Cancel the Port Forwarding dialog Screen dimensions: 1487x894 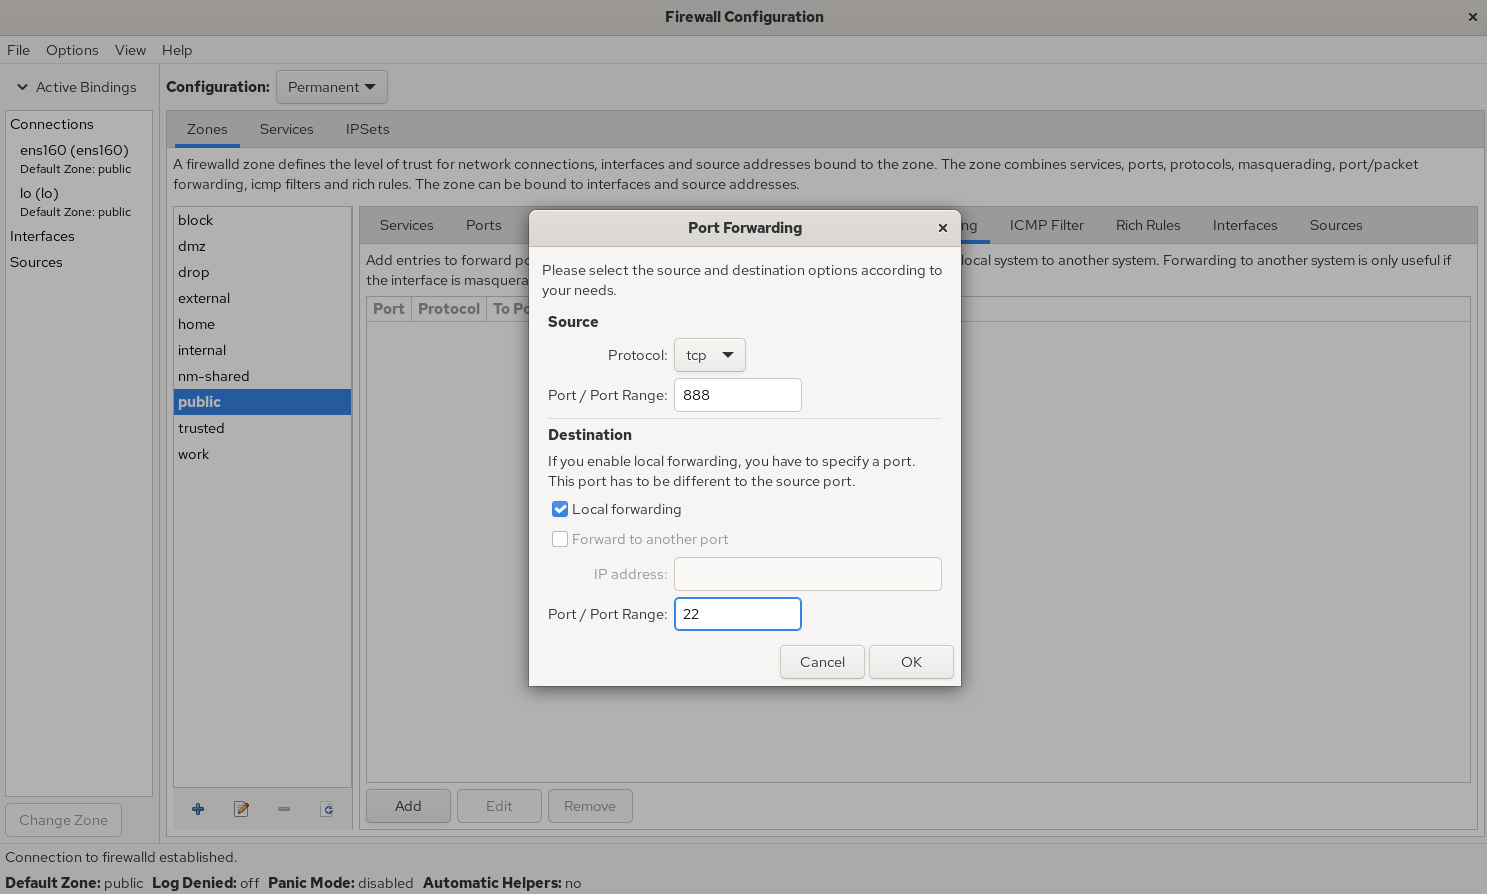pyautogui.click(x=822, y=662)
